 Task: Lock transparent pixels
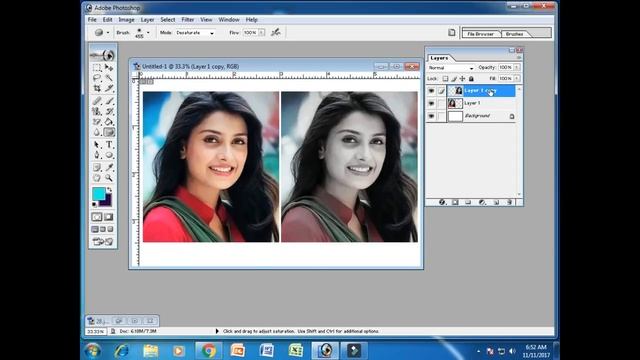(445, 78)
